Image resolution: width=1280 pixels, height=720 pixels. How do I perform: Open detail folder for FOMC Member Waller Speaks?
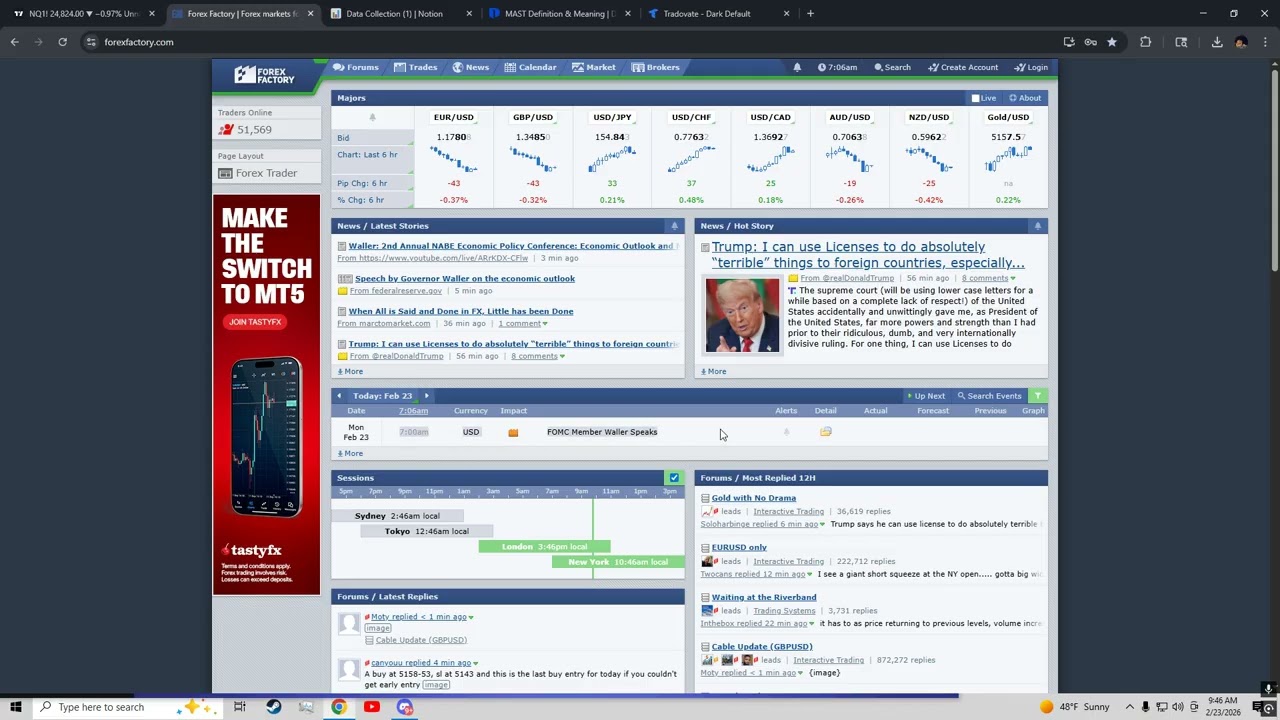coord(825,432)
